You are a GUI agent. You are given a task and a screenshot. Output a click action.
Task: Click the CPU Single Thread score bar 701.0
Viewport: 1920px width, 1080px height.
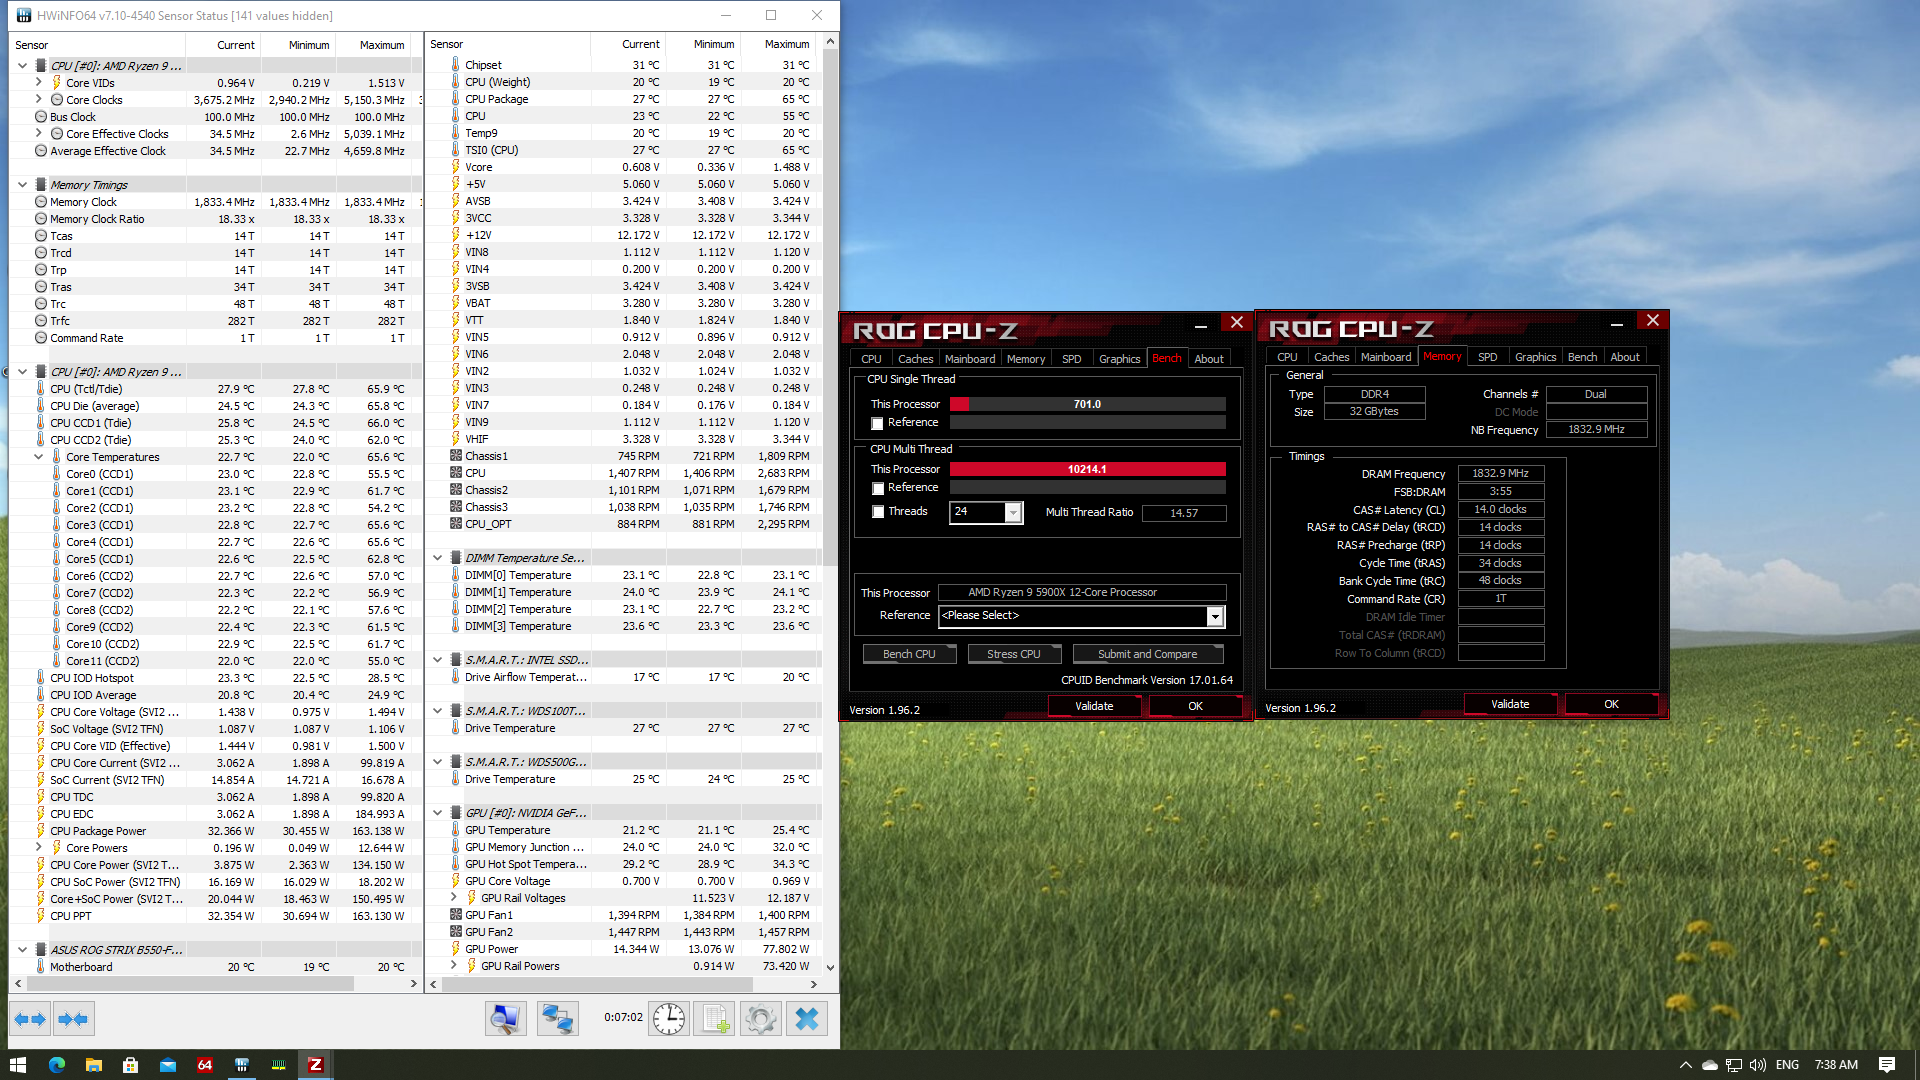point(1087,404)
